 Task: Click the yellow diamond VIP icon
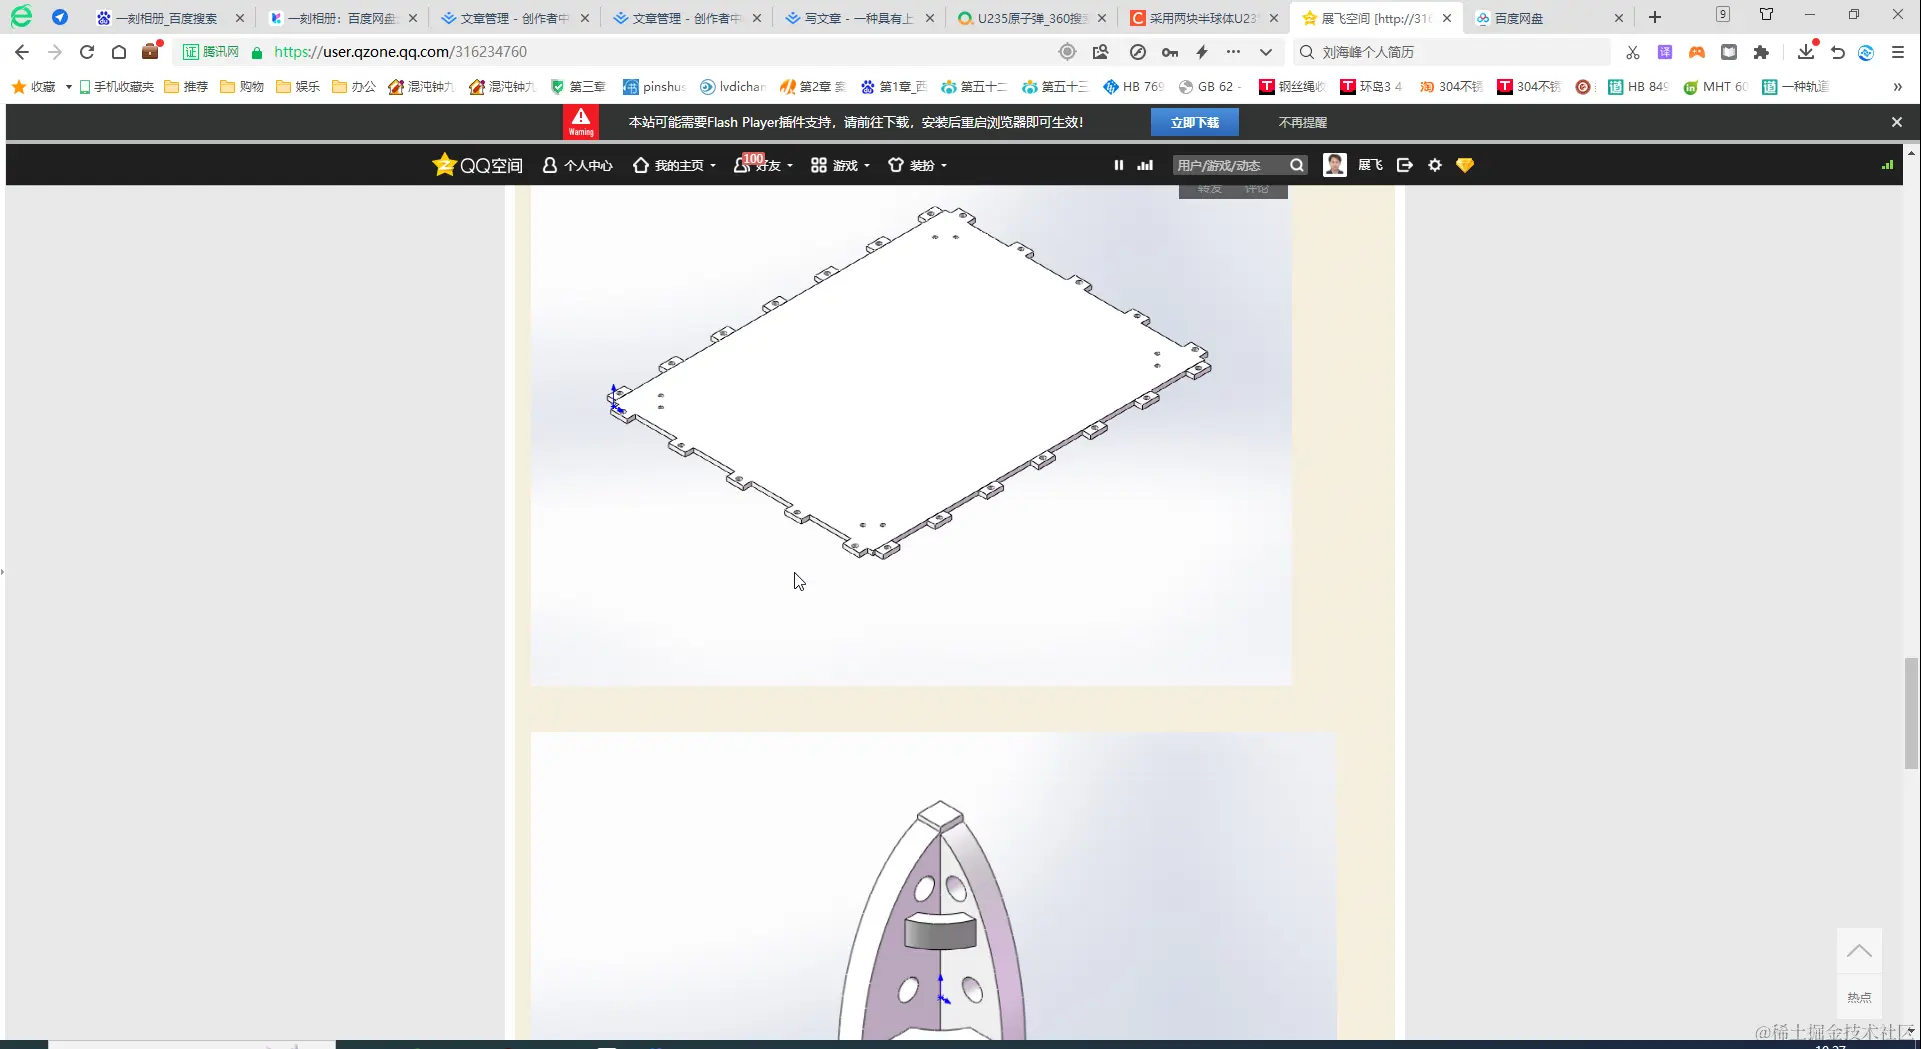[1464, 164]
